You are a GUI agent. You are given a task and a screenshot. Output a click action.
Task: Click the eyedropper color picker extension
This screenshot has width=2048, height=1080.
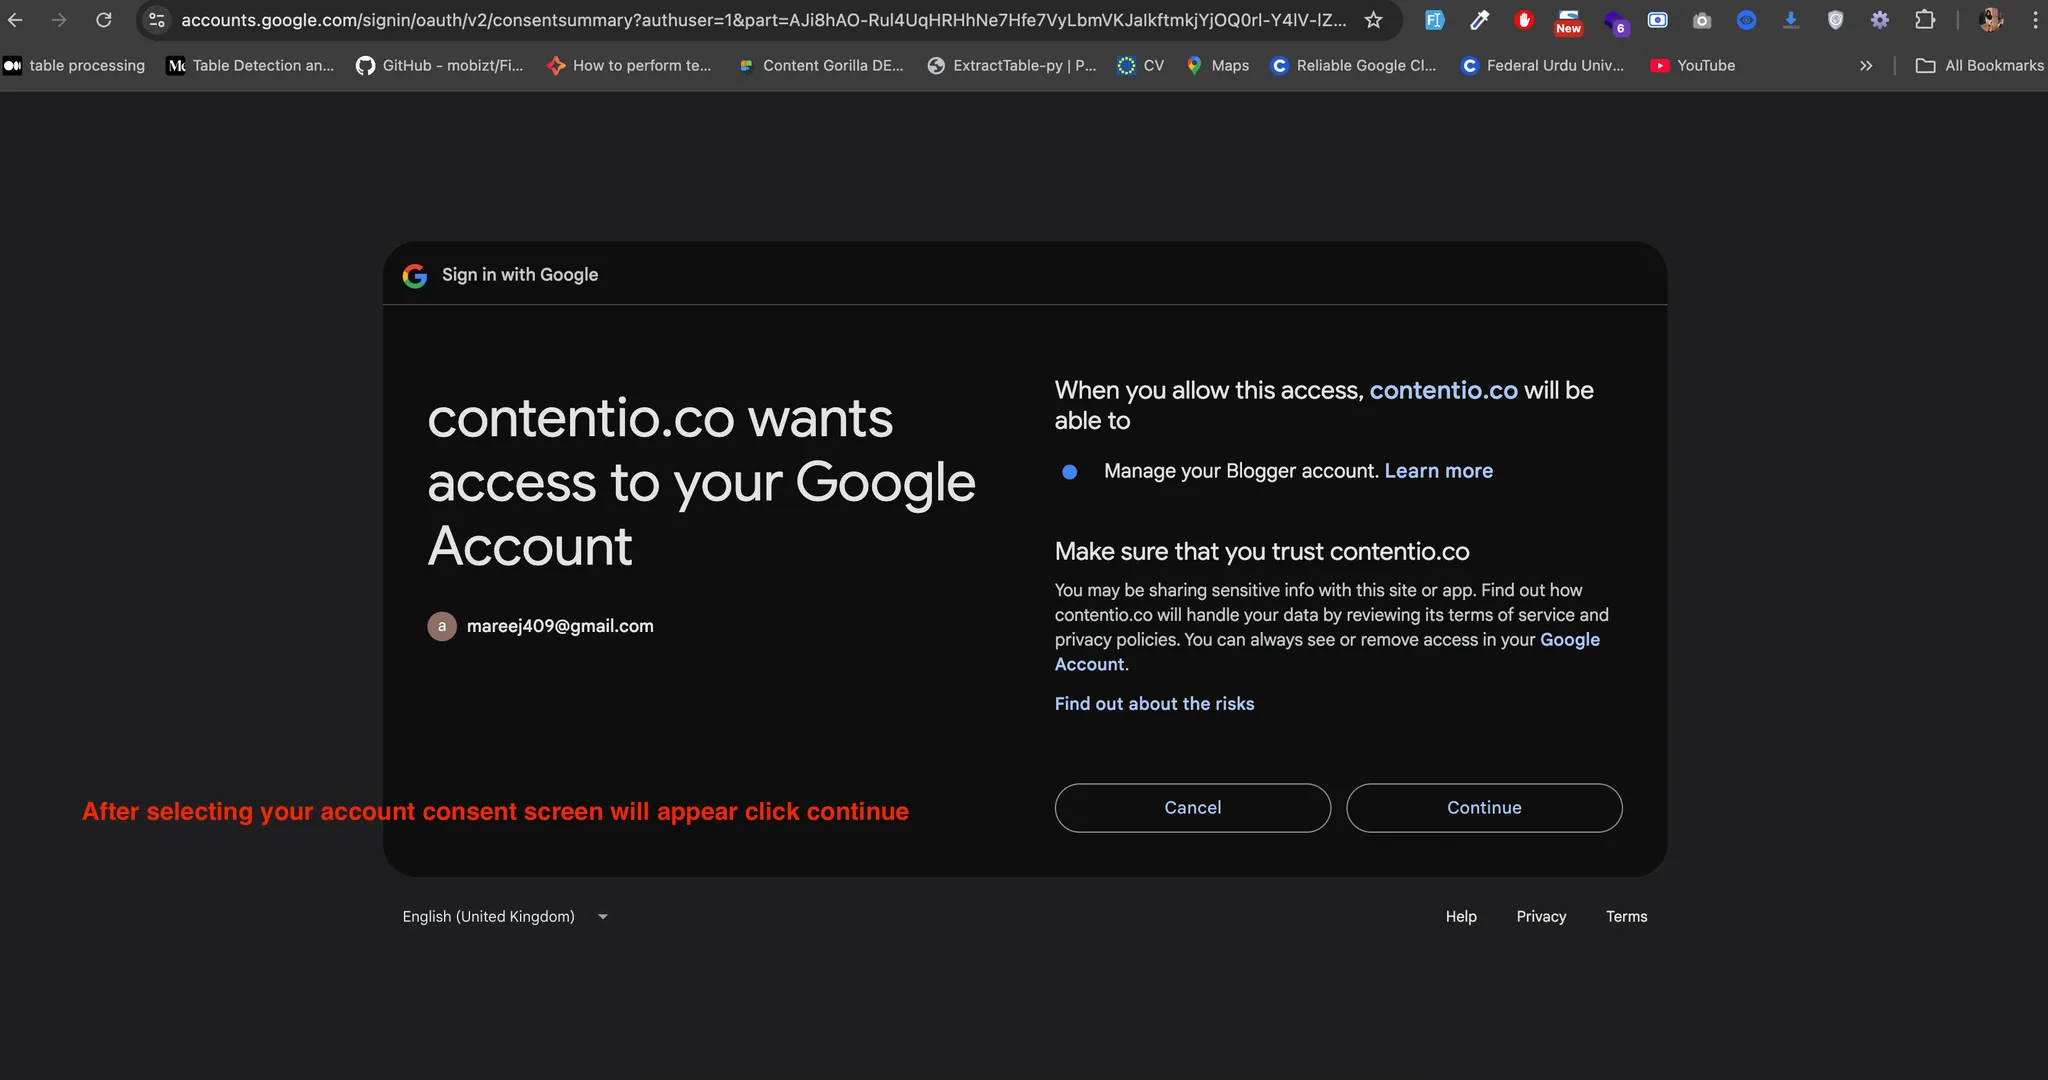(x=1480, y=20)
